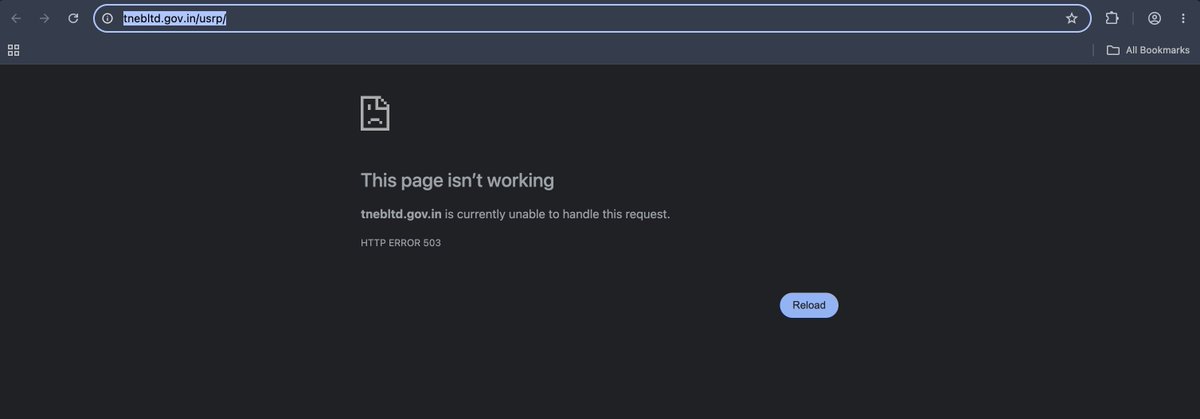1200x419 pixels.
Task: Click the browser back arrow
Action: (16, 18)
